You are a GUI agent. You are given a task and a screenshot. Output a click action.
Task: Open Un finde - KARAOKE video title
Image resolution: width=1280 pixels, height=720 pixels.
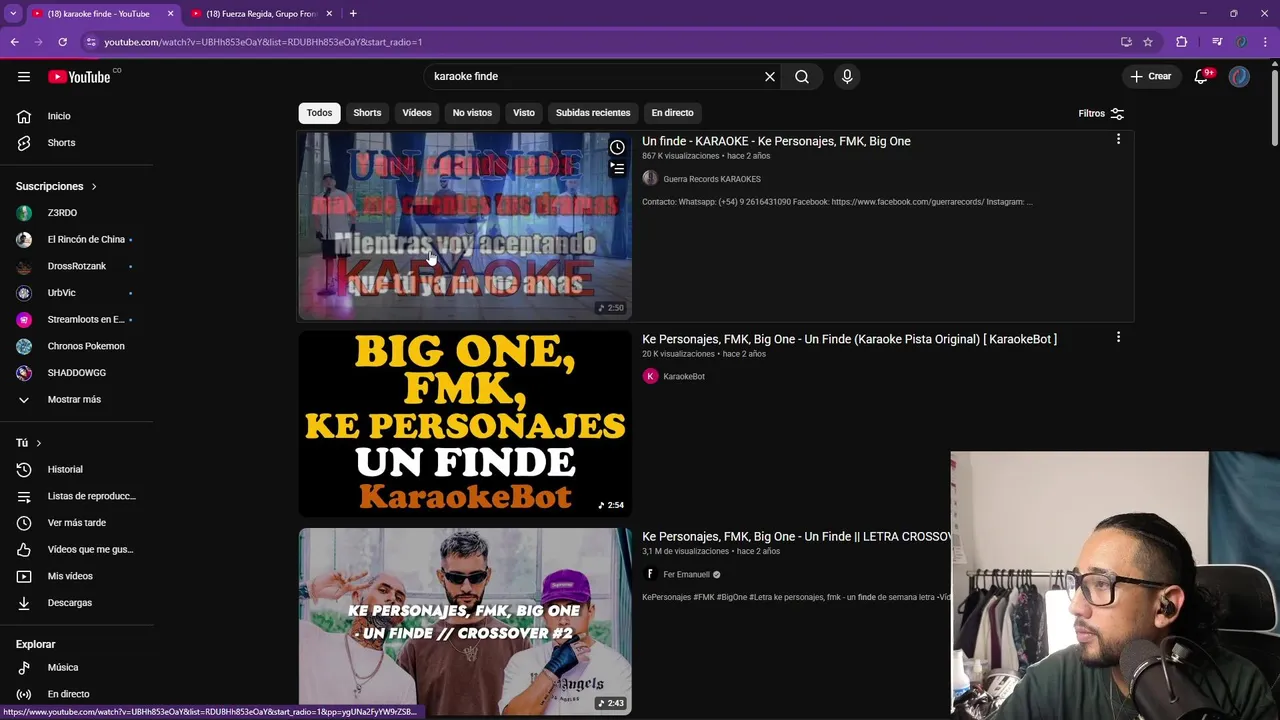pos(776,141)
